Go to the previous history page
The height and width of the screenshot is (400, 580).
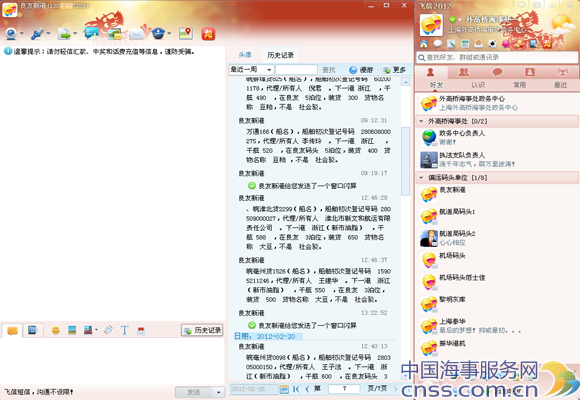(307, 389)
